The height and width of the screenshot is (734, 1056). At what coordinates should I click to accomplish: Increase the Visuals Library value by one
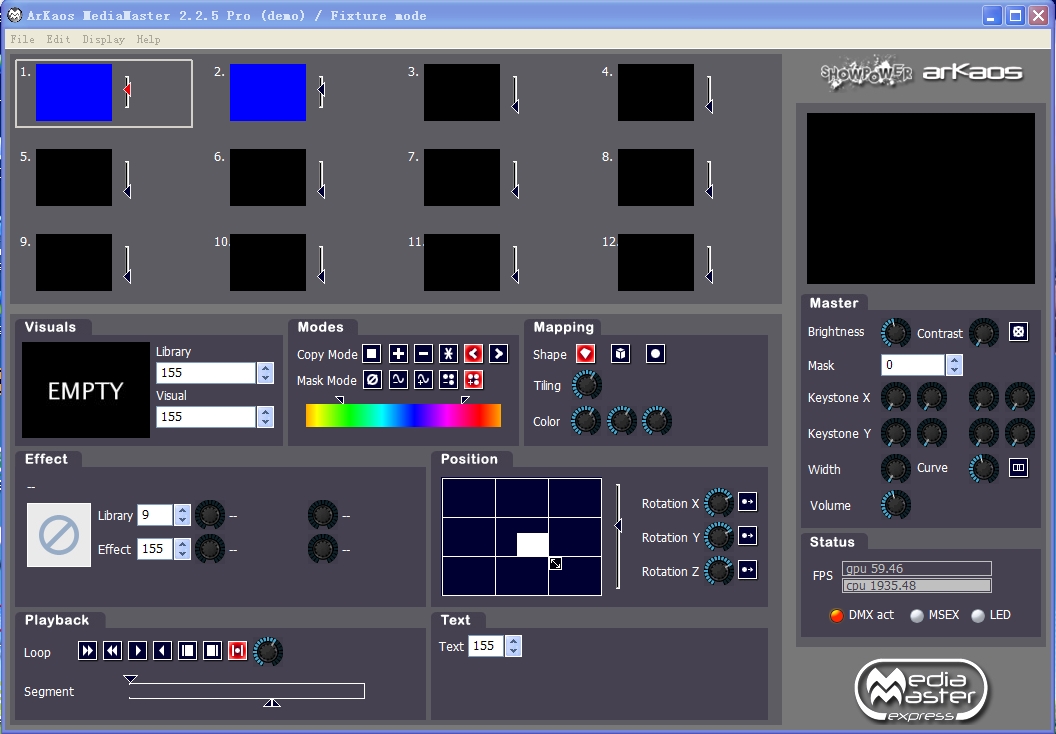point(265,368)
